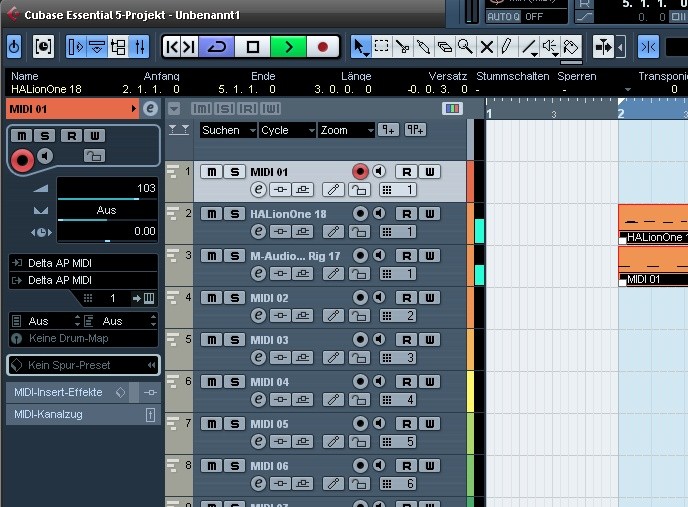
Task: Click the MIDI 01 inspector title tab
Action: pyautogui.click(x=72, y=109)
